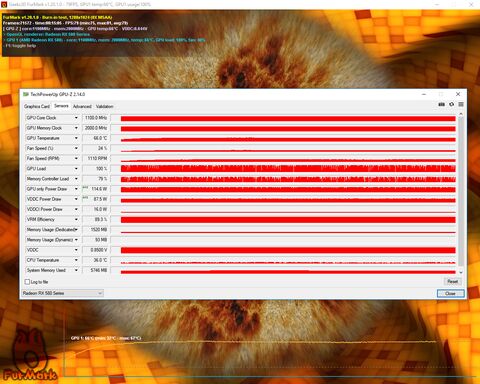This screenshot has height=384, width=480.
Task: Open the GPU-Z hamburger menu icon
Action: click(461, 104)
